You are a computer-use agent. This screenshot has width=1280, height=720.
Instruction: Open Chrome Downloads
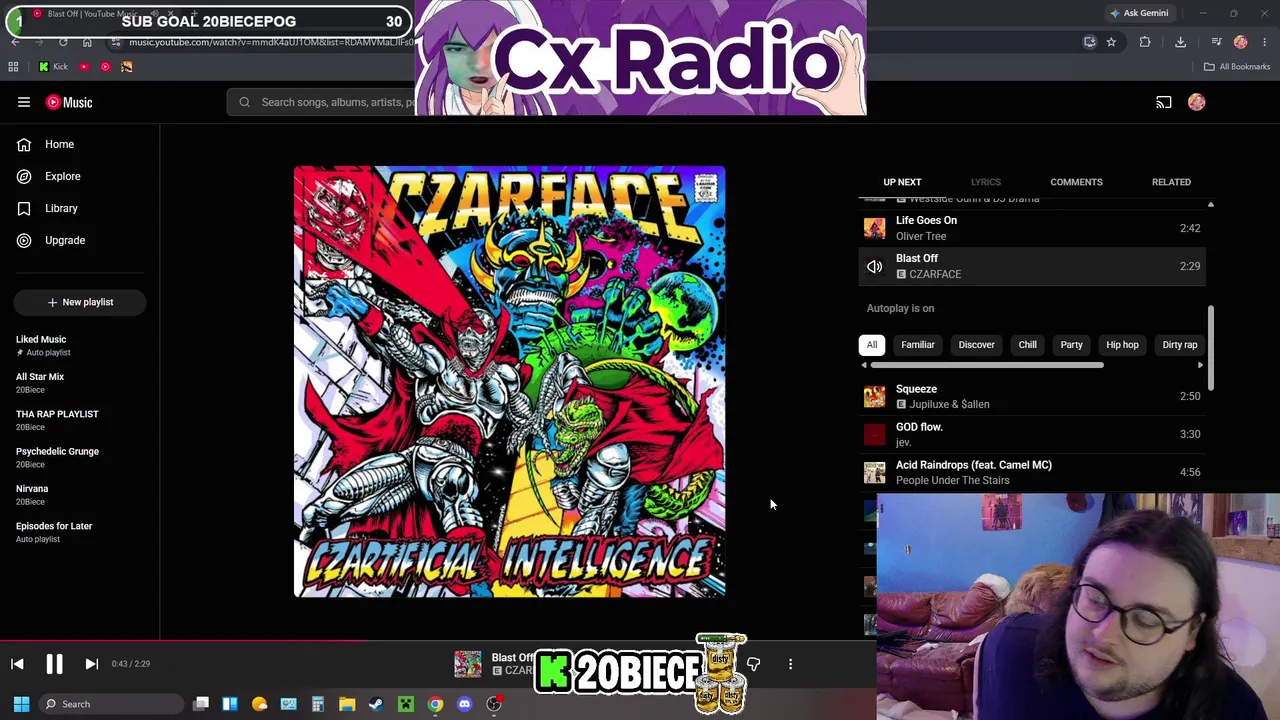[1180, 42]
